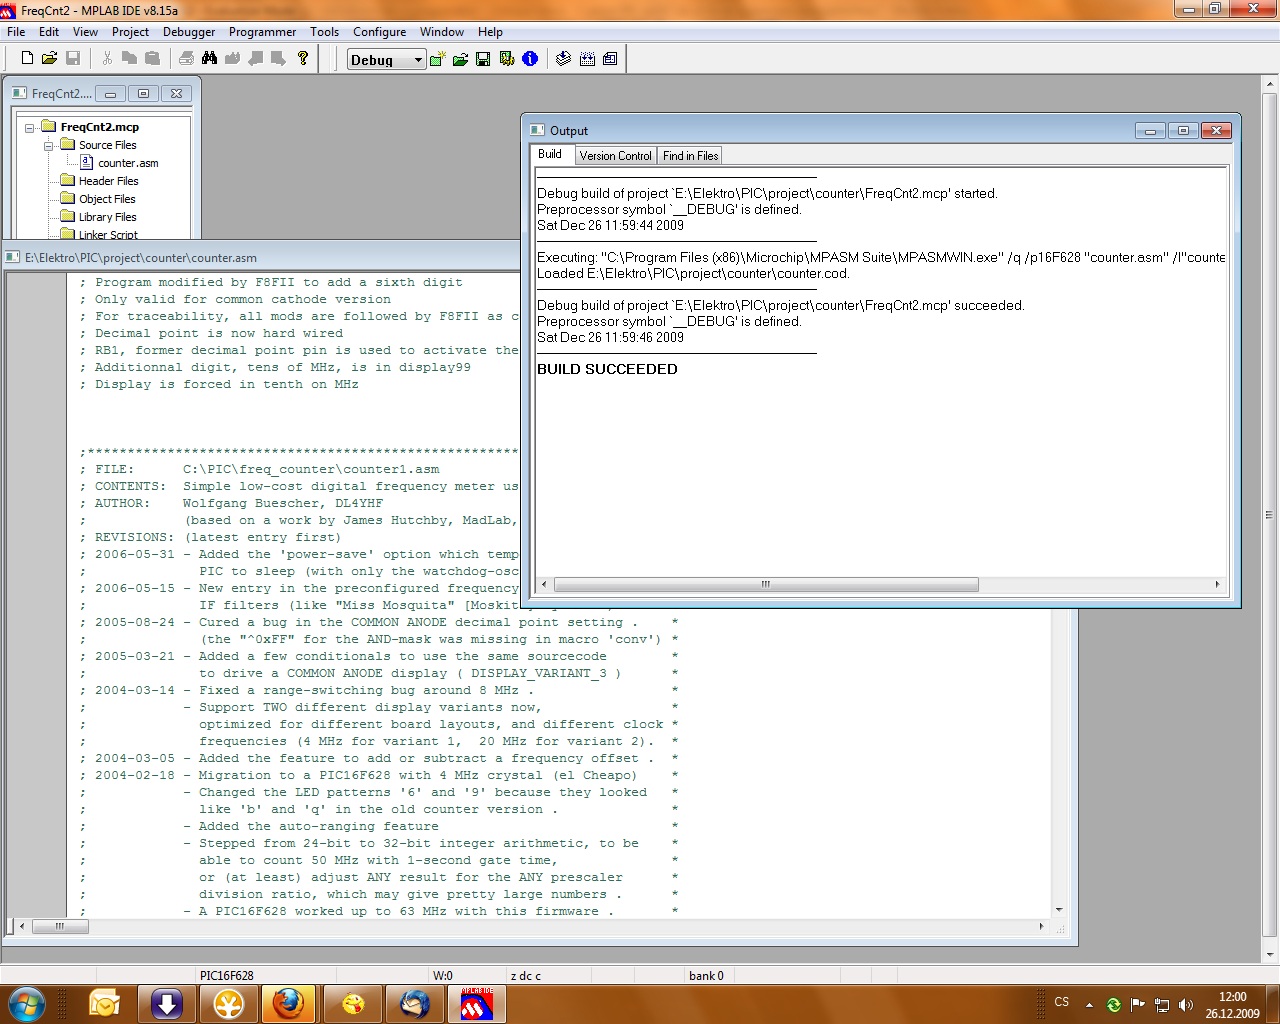This screenshot has width=1280, height=1024.
Task: Open the Programmer menu
Action: pos(262,32)
